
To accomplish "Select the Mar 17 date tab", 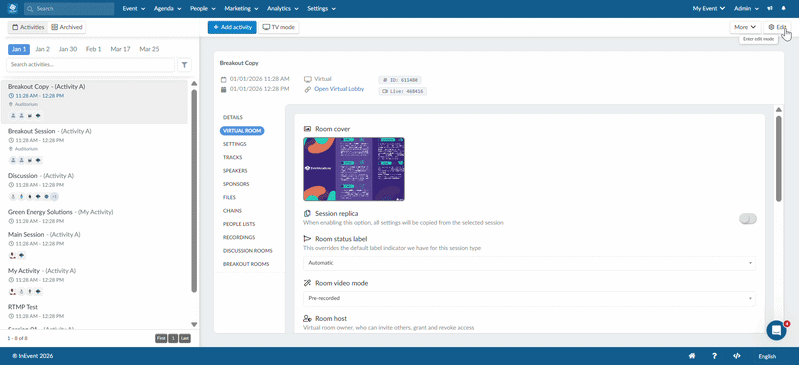I will (121, 49).
